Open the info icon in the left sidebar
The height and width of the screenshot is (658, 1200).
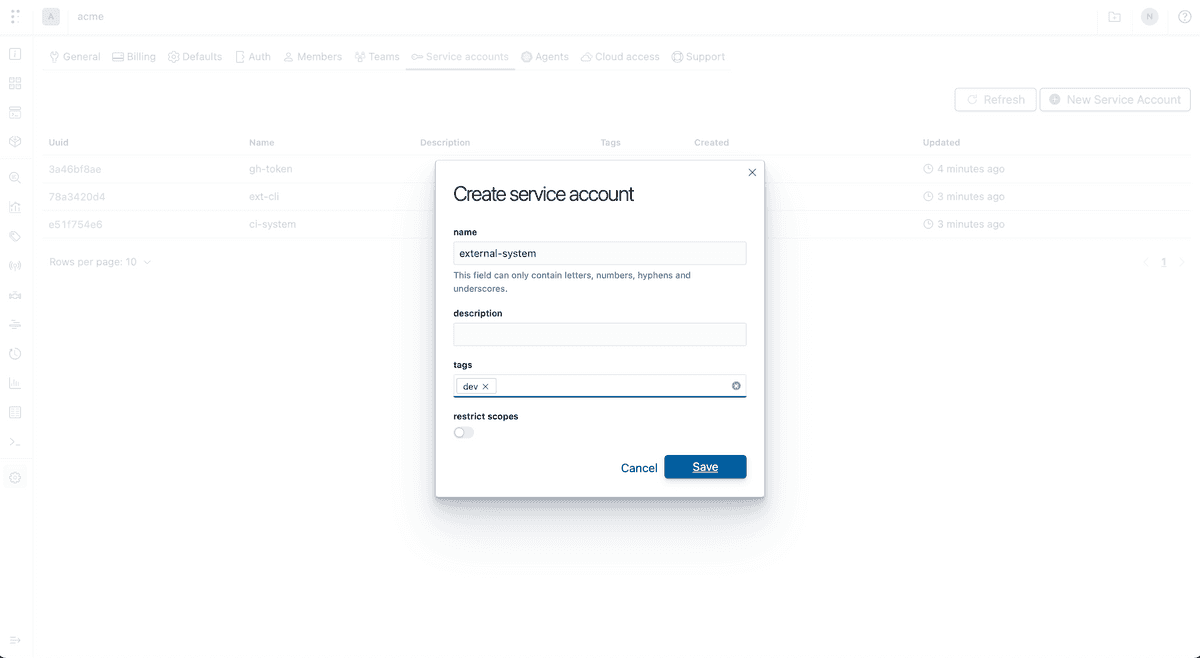15,54
